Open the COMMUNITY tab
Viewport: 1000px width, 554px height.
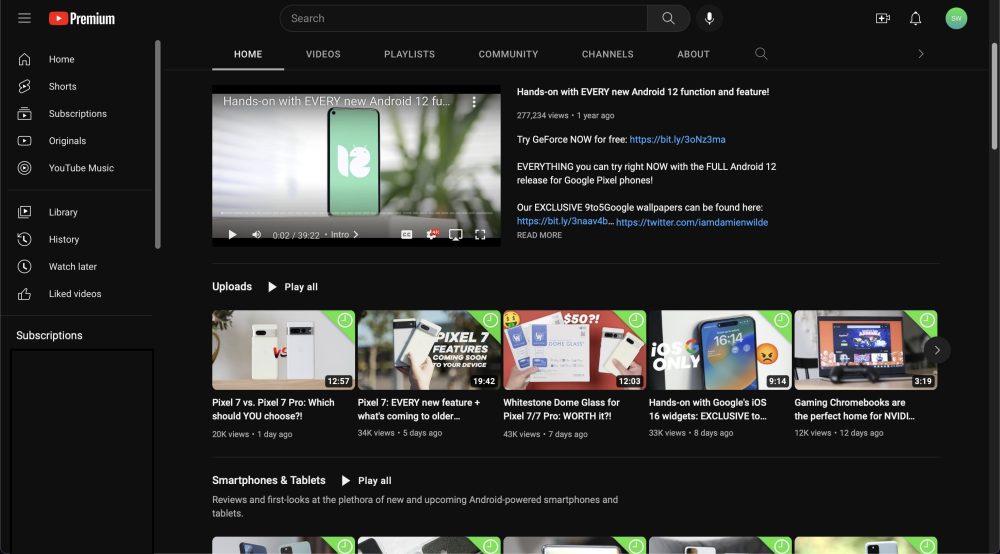click(x=508, y=54)
